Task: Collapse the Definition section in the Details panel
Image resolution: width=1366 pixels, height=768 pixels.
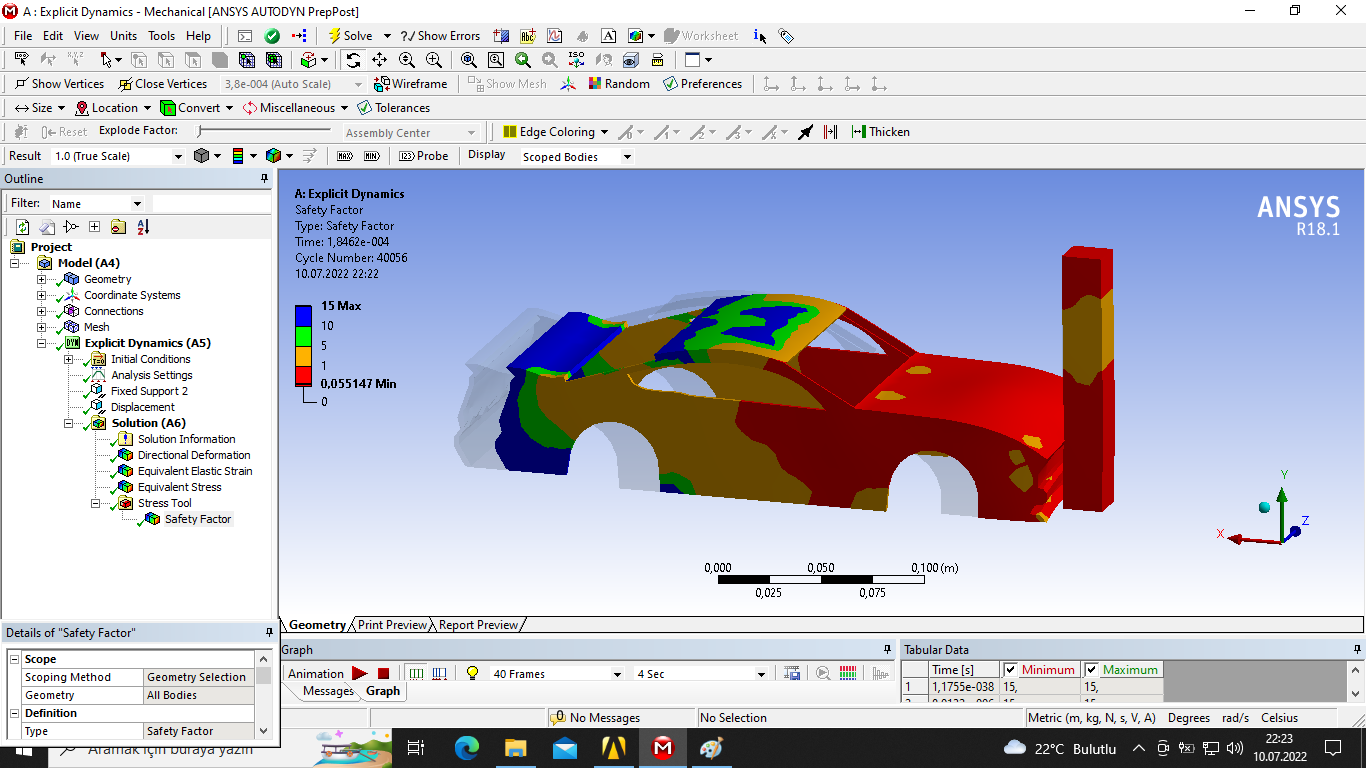Action: pos(14,713)
